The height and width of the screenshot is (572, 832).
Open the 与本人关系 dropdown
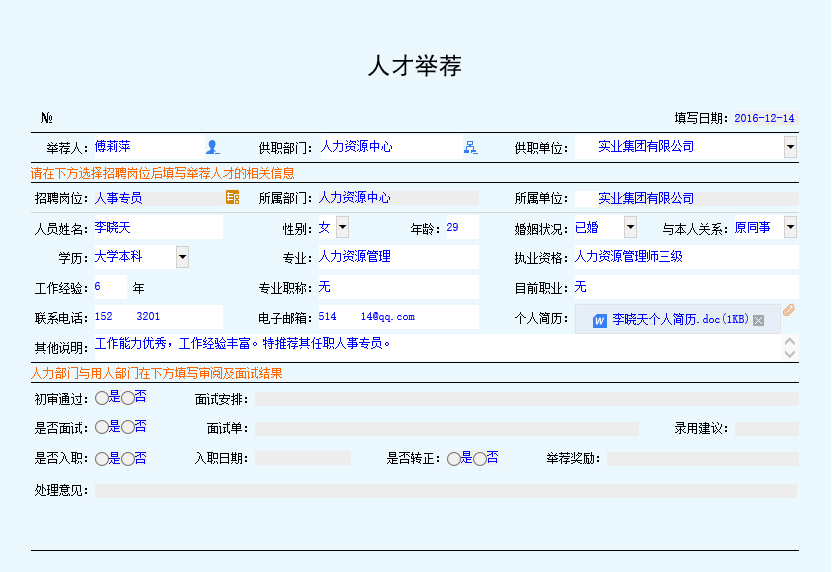791,227
